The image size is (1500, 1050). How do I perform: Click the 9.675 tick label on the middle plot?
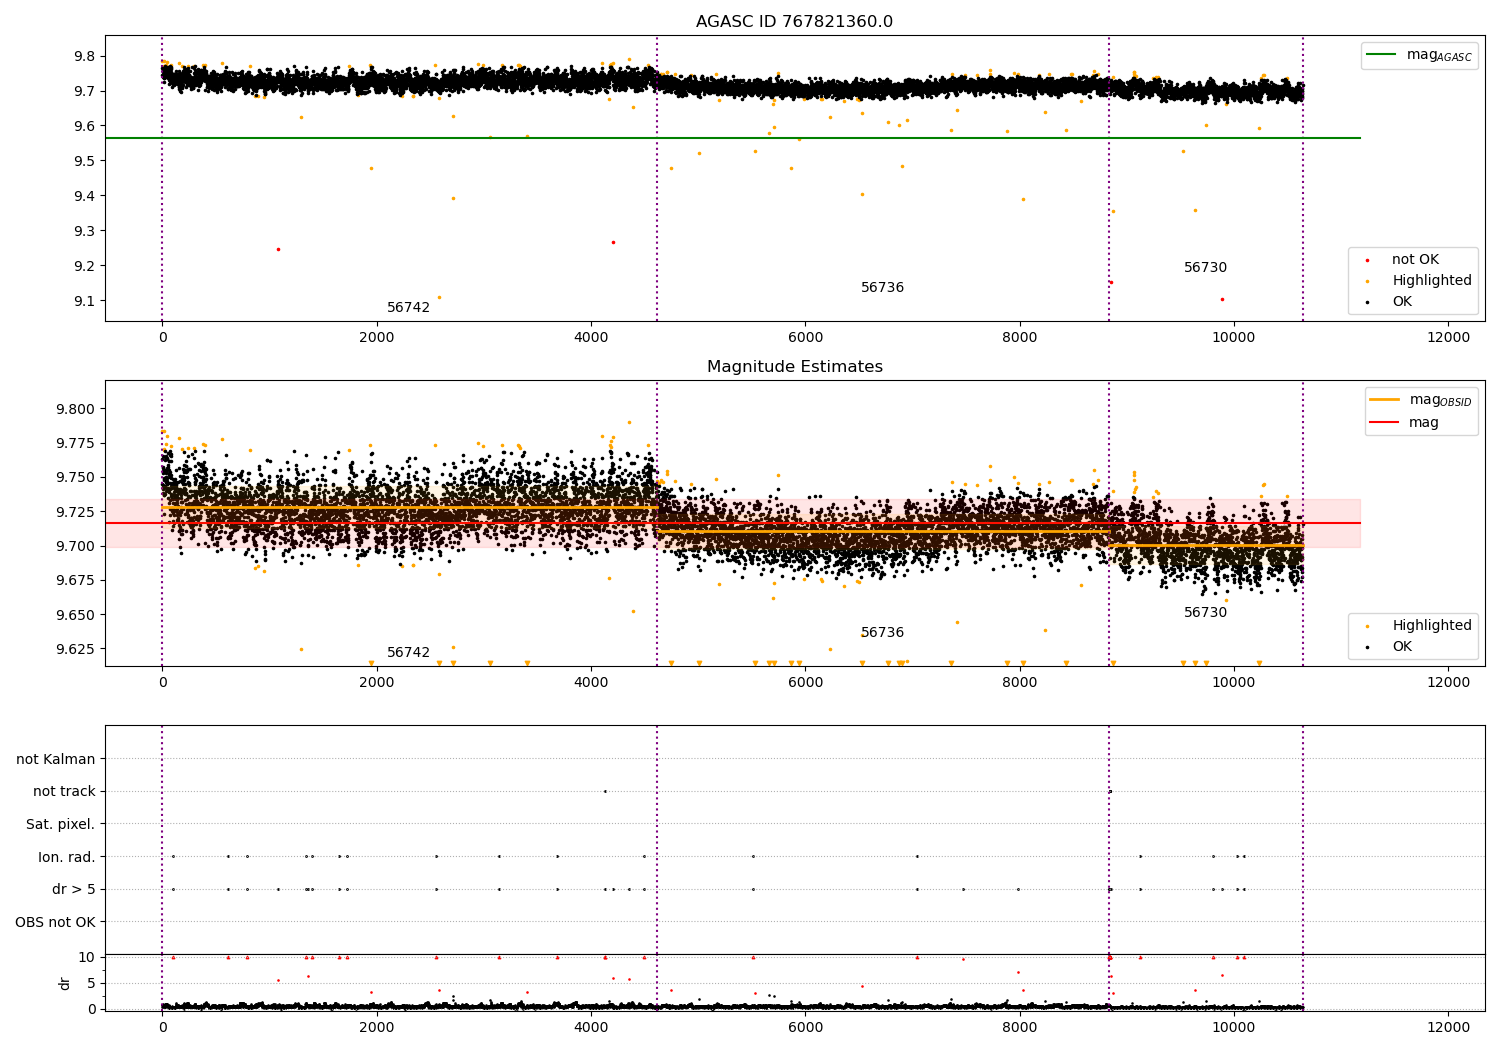[75, 581]
